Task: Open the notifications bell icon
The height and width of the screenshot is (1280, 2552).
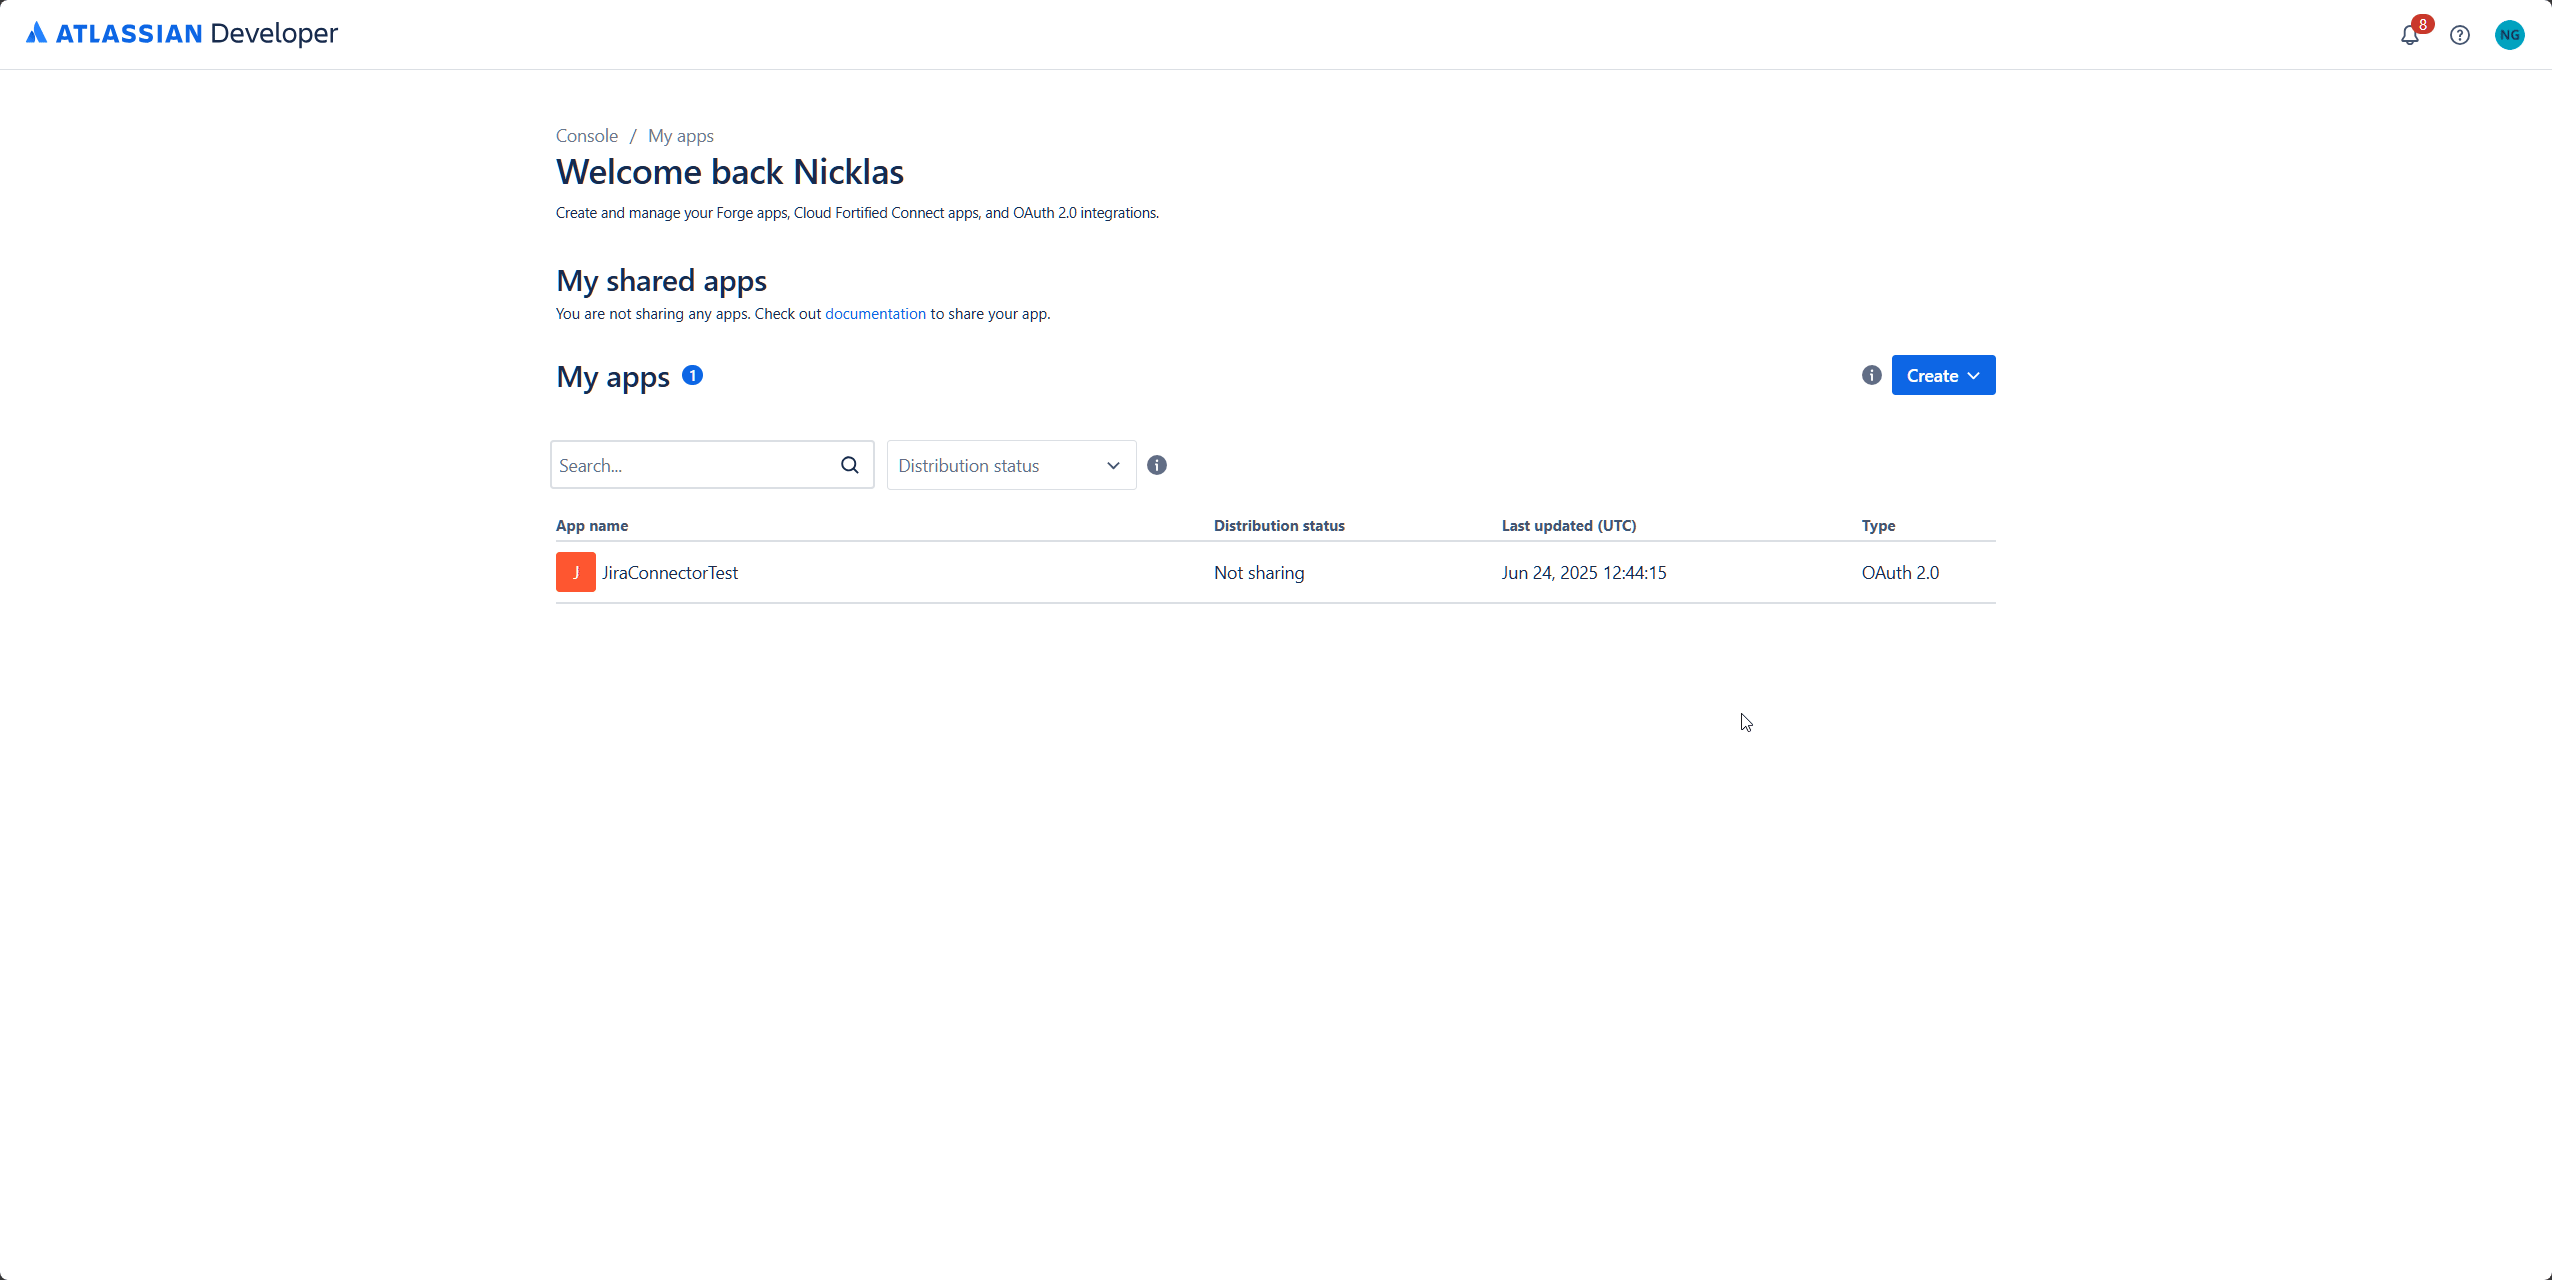Action: [2409, 36]
